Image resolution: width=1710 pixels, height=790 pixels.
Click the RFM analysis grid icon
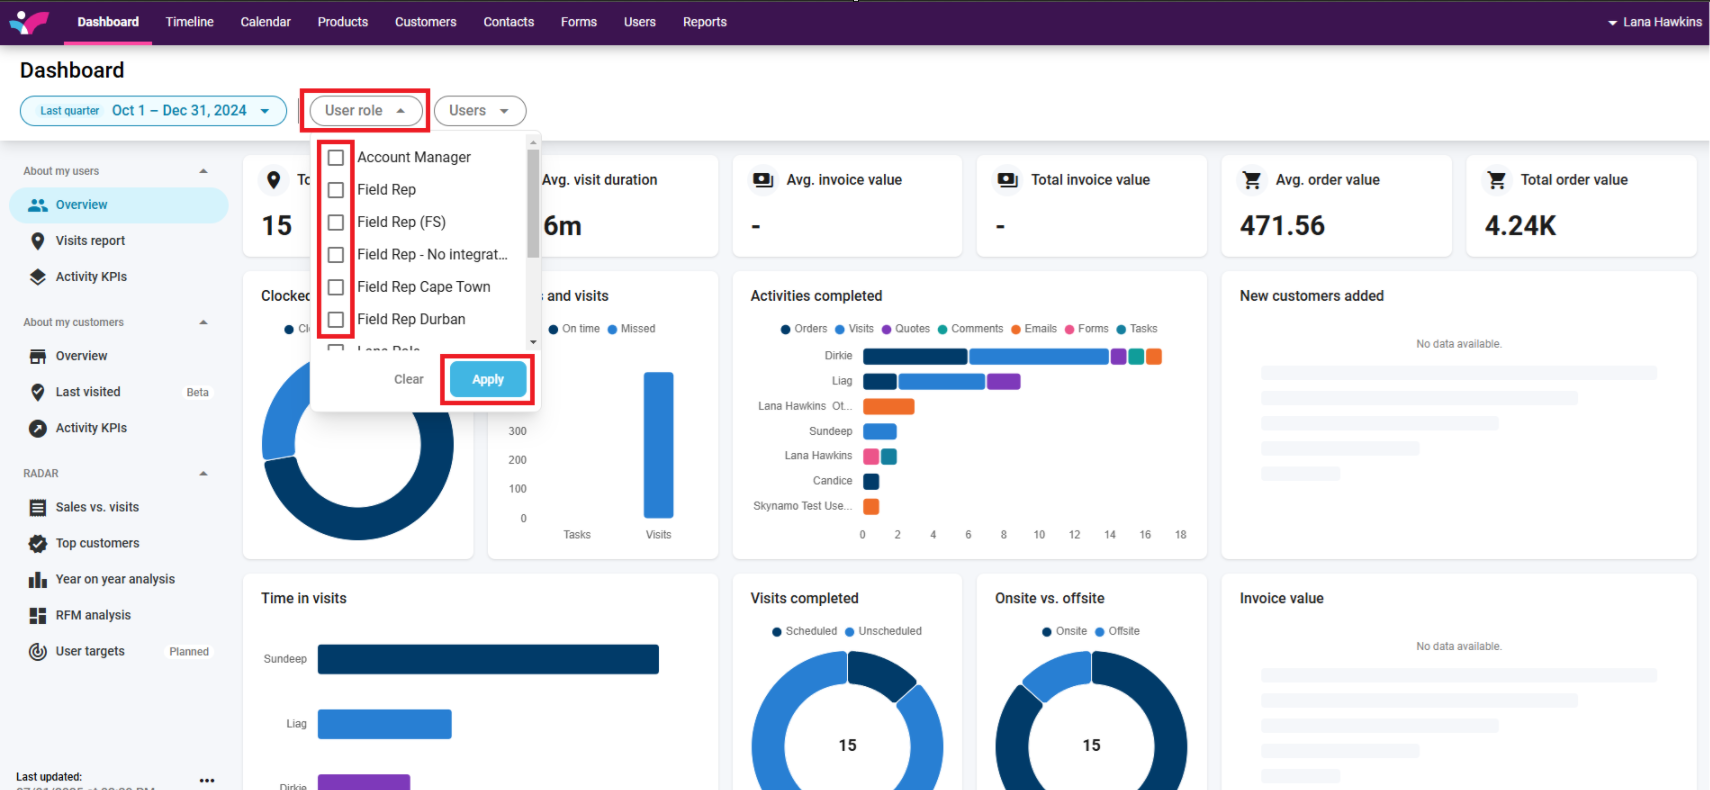38,616
